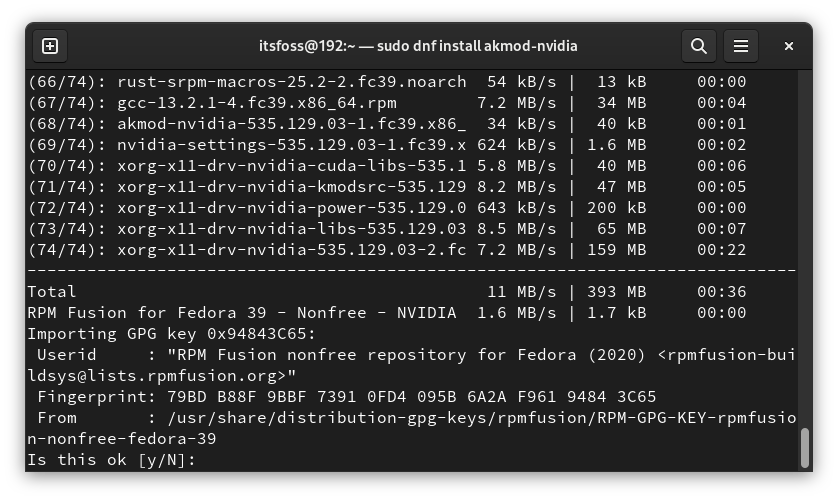Click the search magnifier icon
The height and width of the screenshot is (500, 838).
pos(699,46)
